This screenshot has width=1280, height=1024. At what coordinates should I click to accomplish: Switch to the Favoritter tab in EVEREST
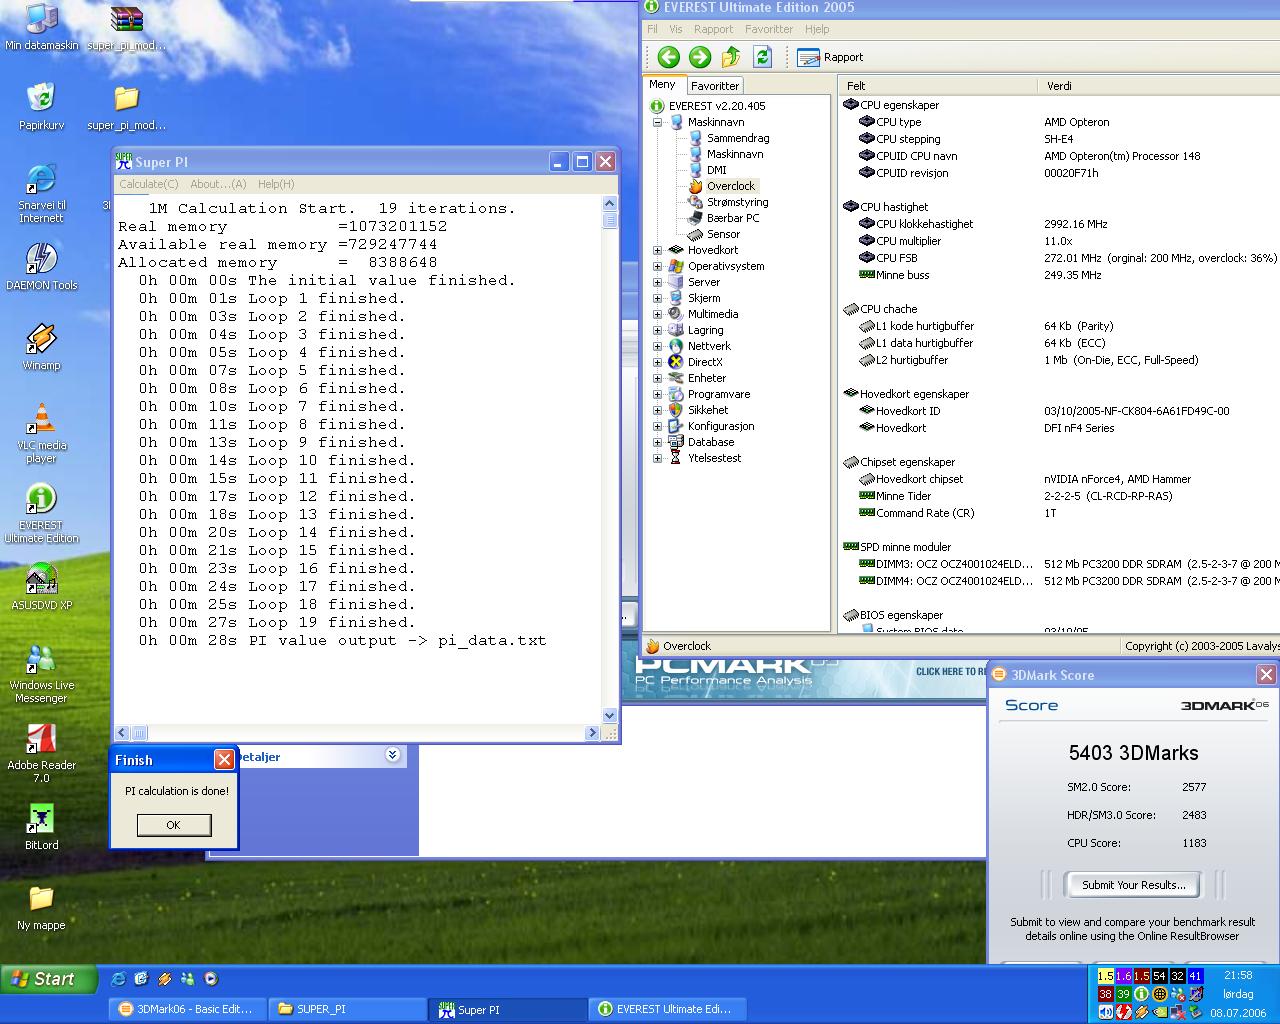[715, 86]
